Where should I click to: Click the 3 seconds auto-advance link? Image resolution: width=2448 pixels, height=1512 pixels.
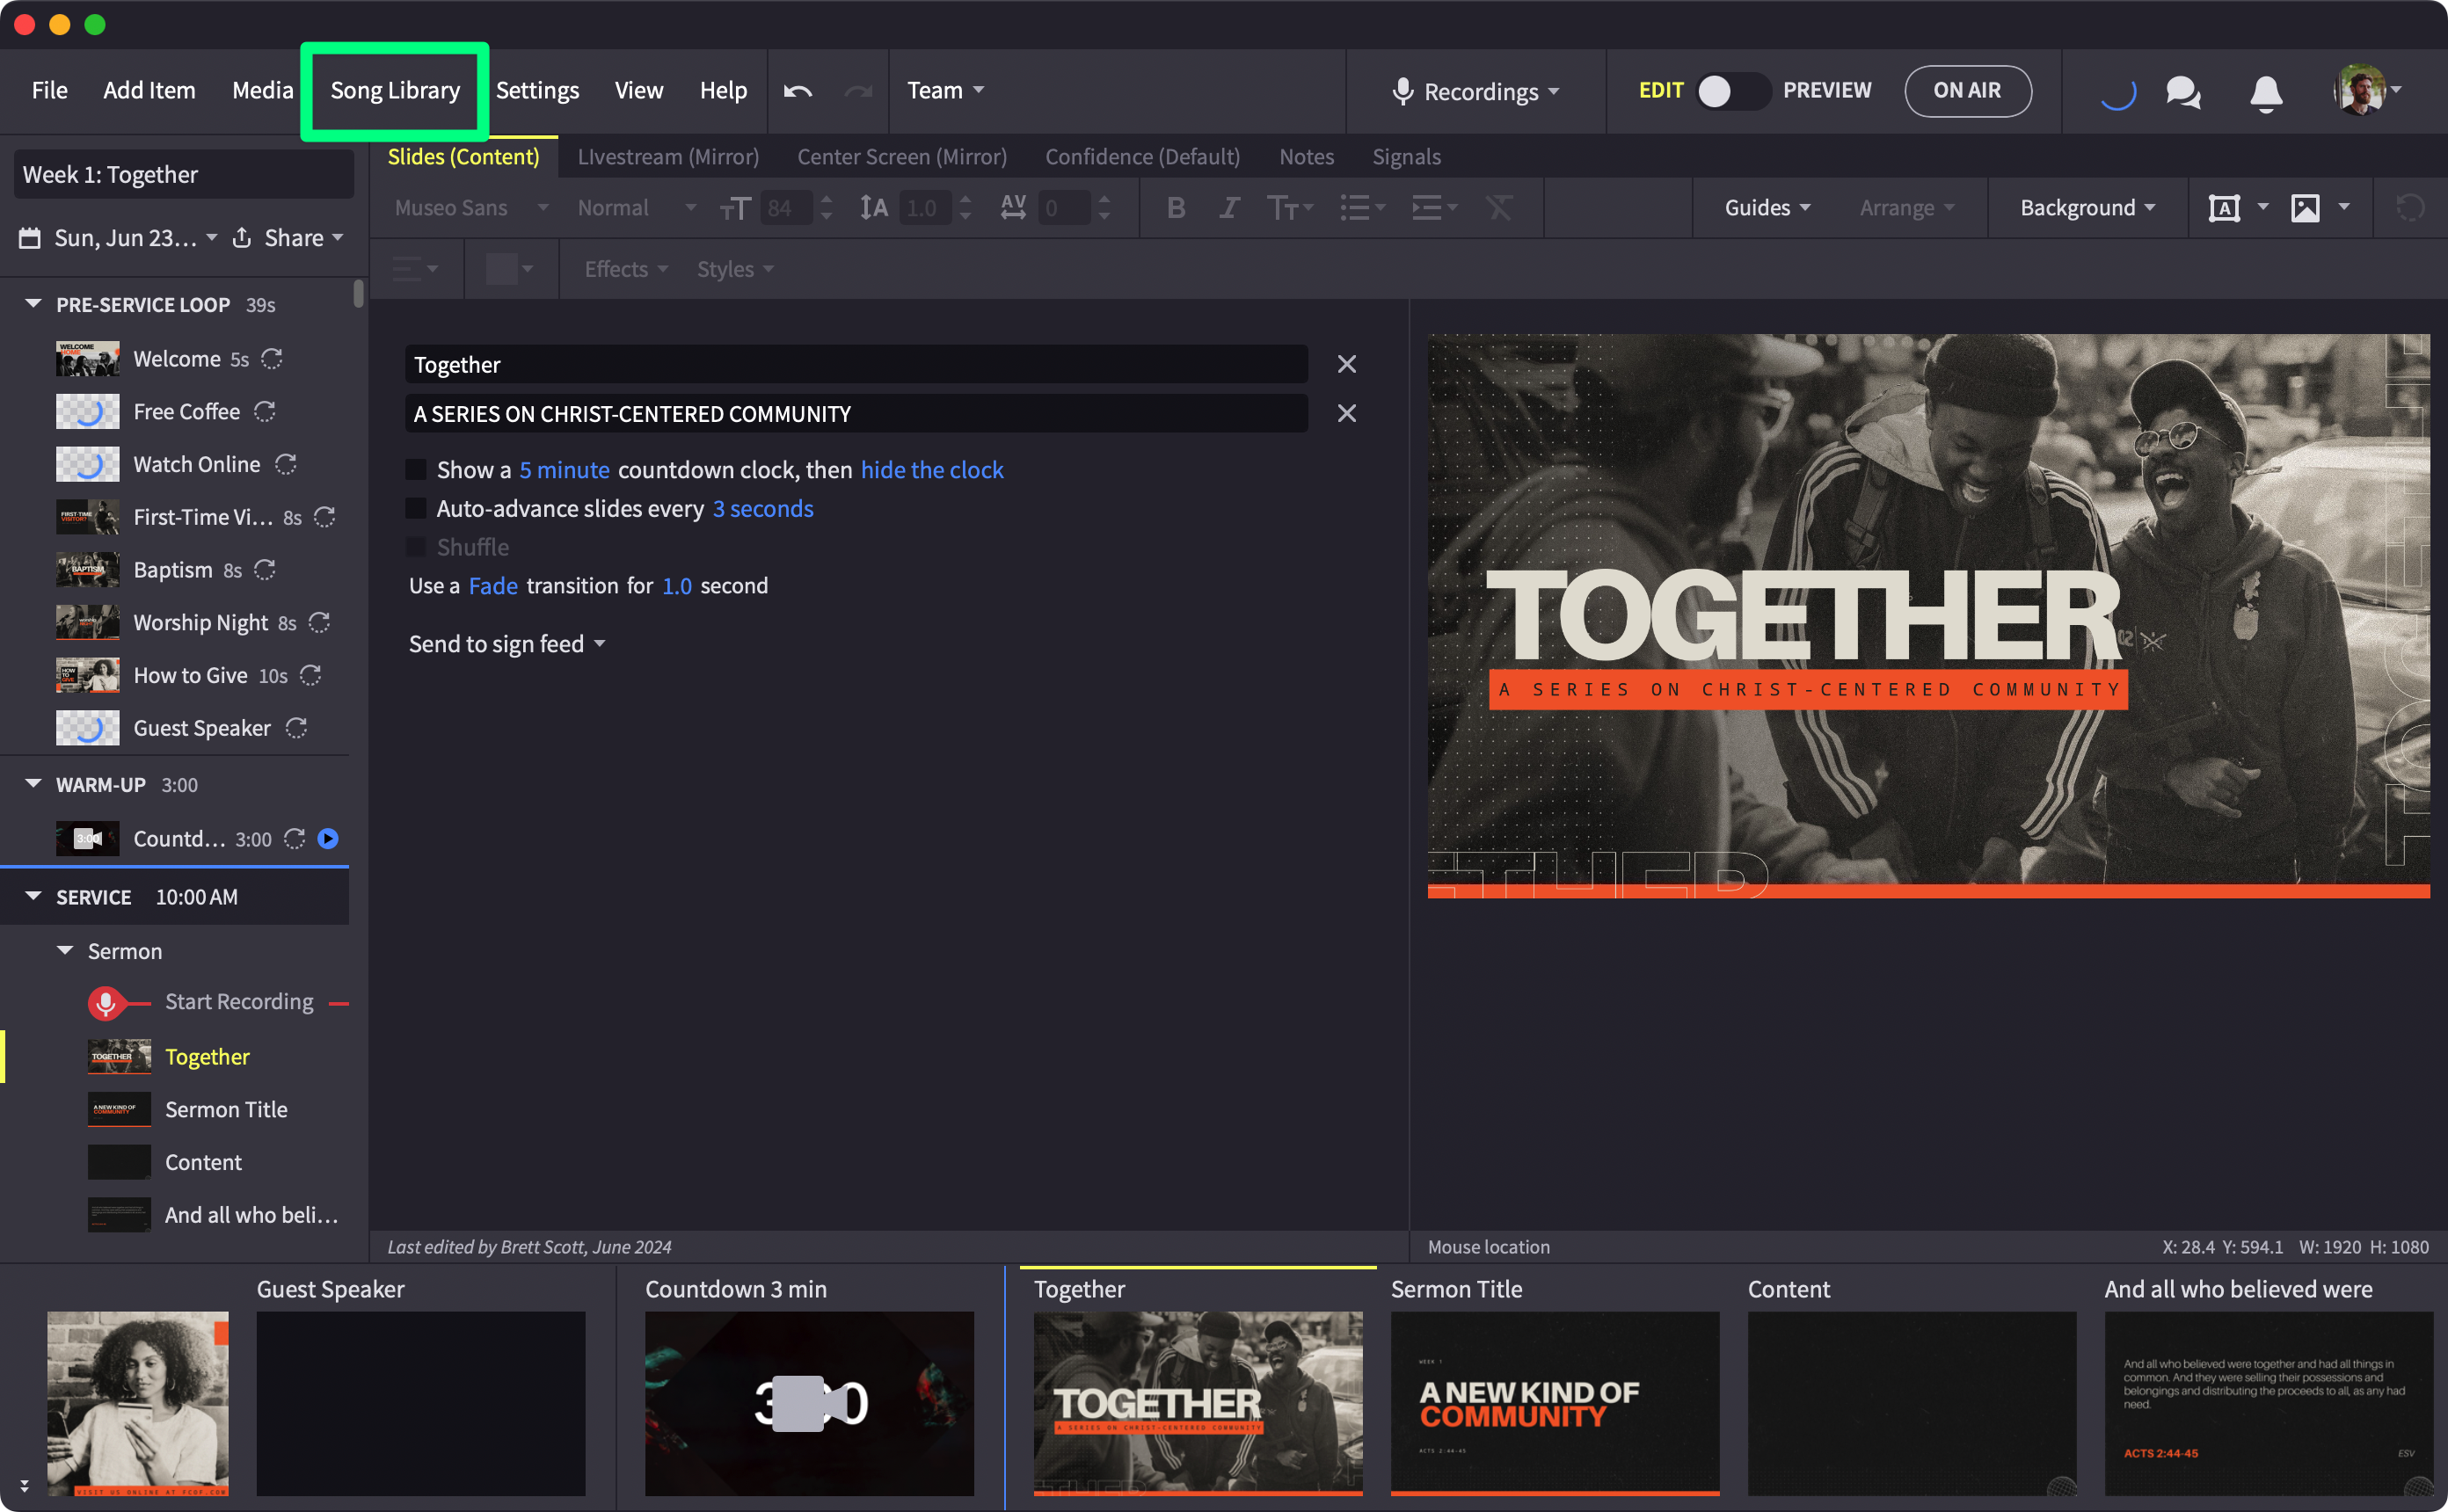[x=763, y=508]
